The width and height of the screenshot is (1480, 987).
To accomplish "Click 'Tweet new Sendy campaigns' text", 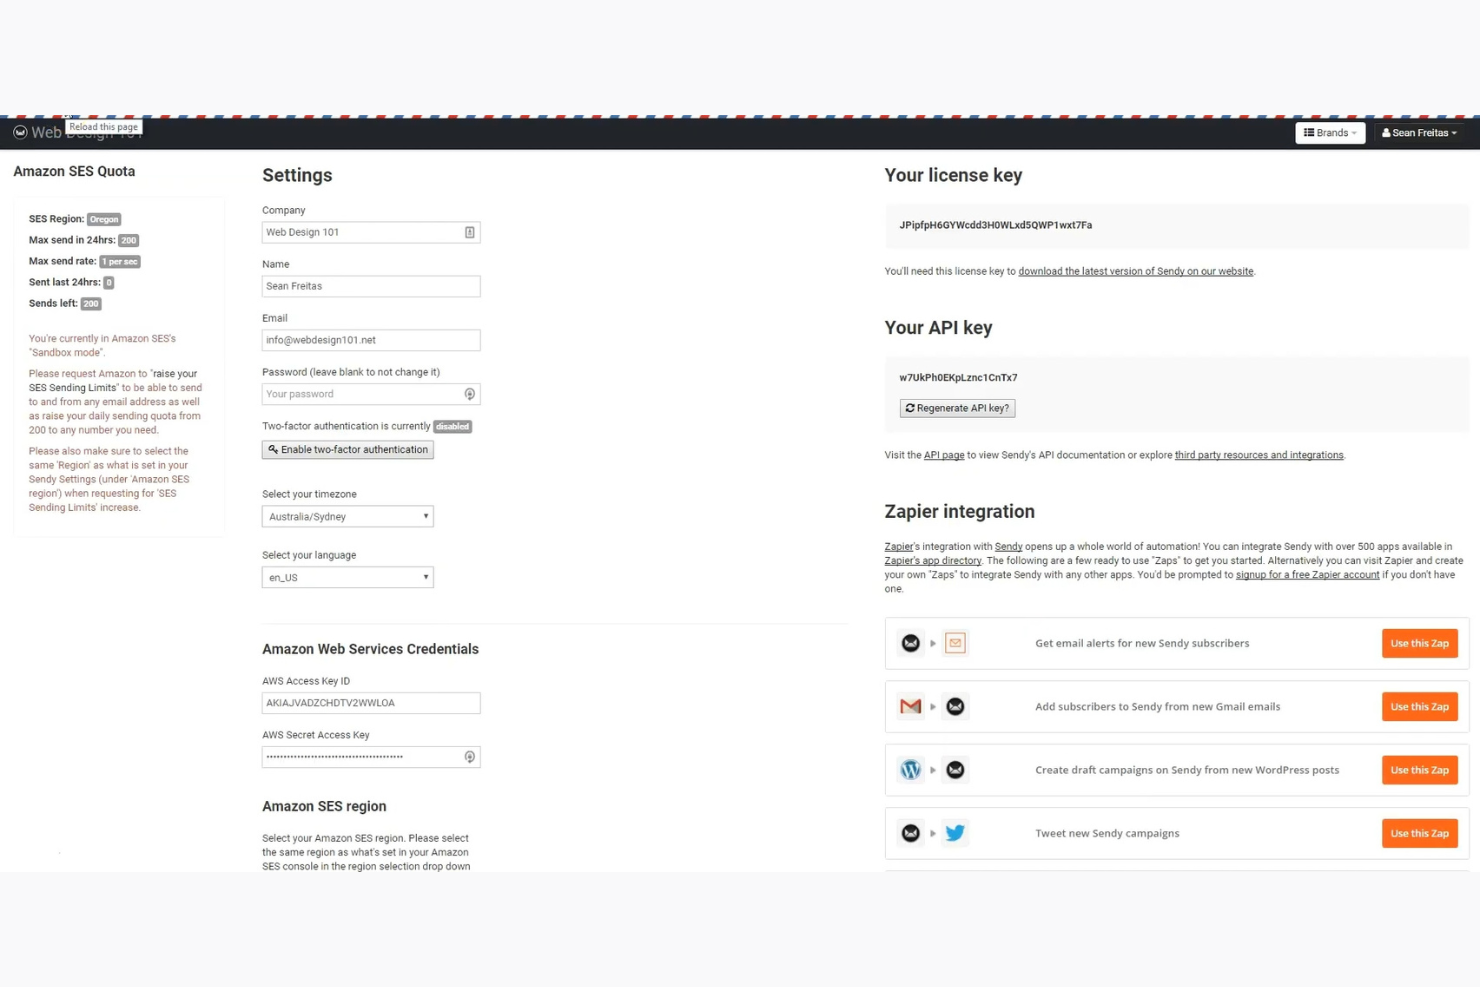I will (1107, 833).
